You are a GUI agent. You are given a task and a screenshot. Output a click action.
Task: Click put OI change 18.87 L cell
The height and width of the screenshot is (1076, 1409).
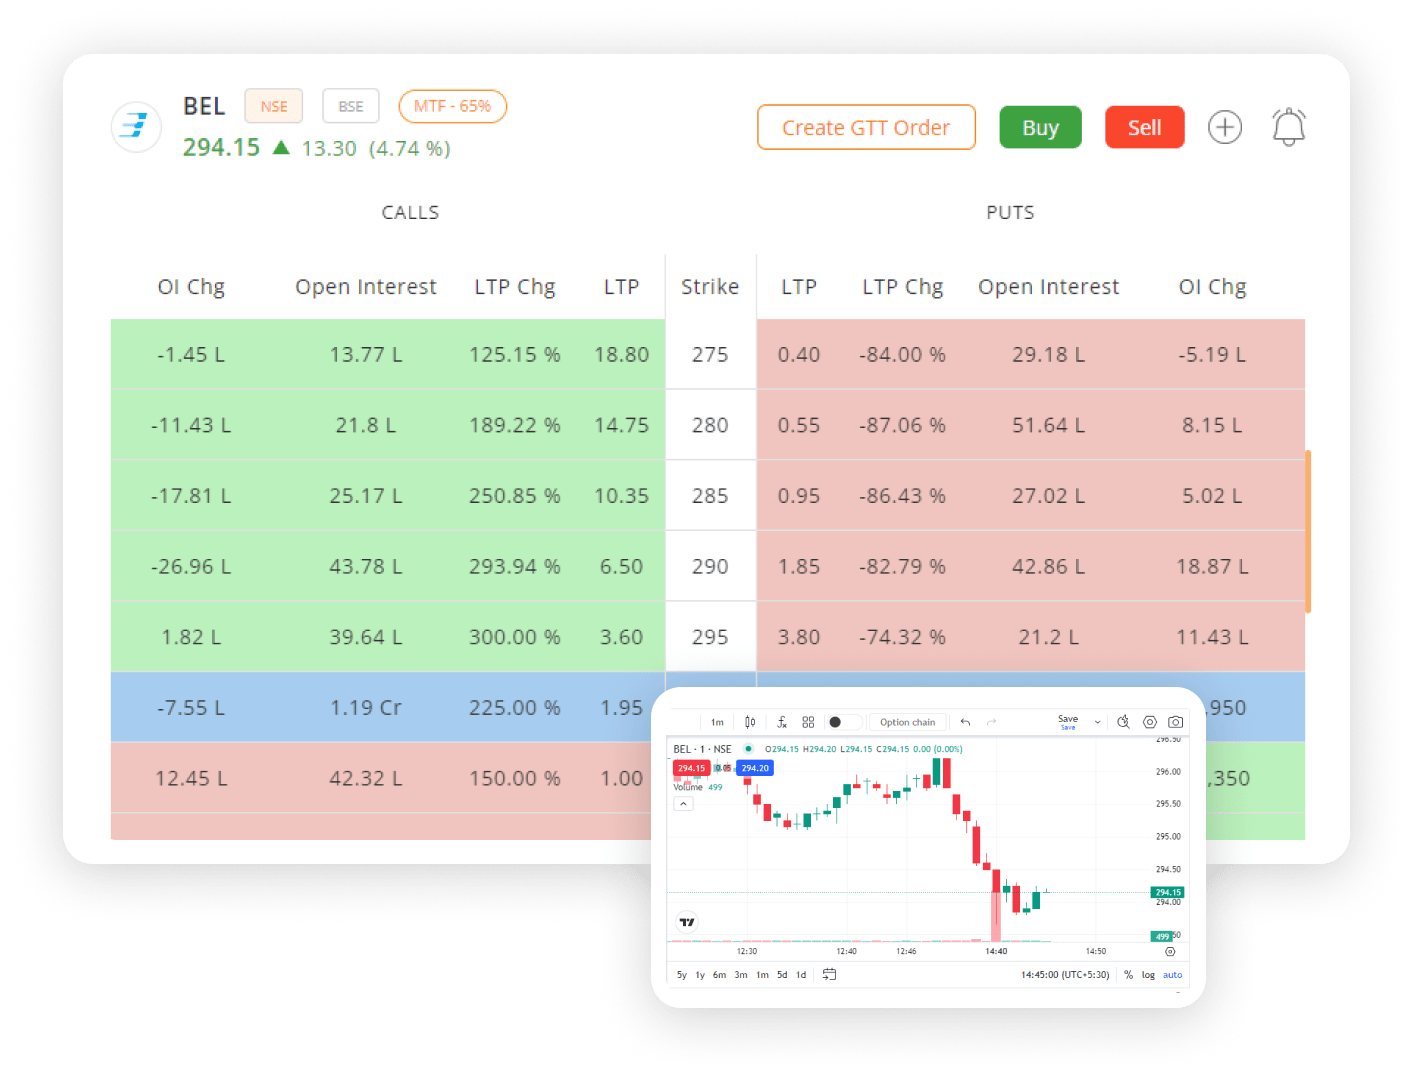tap(1212, 566)
